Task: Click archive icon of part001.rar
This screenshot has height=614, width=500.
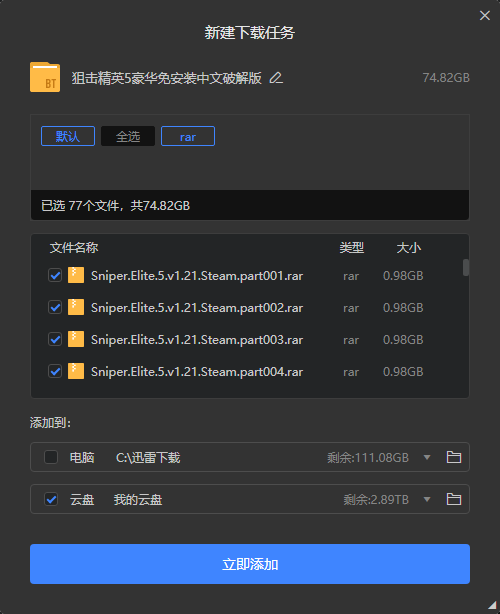Action: click(76, 275)
